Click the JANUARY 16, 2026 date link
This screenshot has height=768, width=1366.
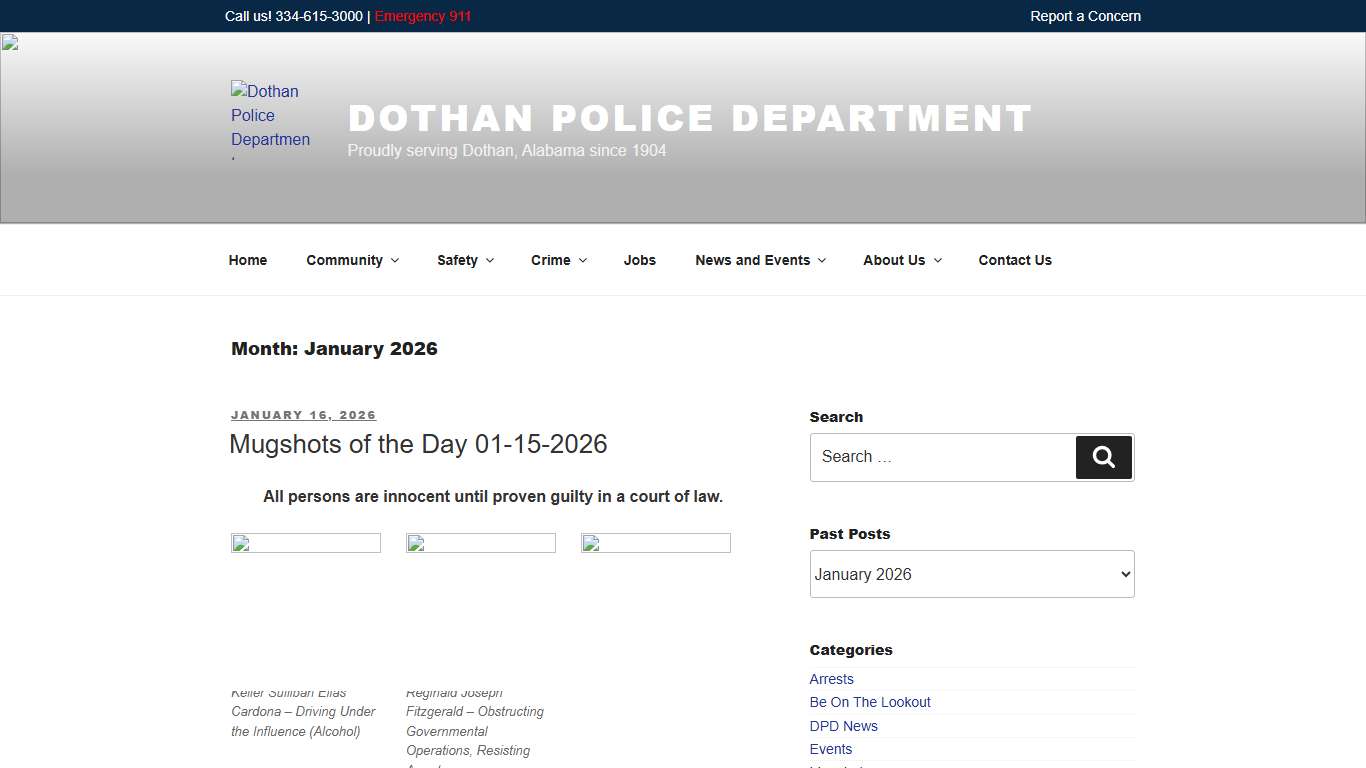click(303, 415)
